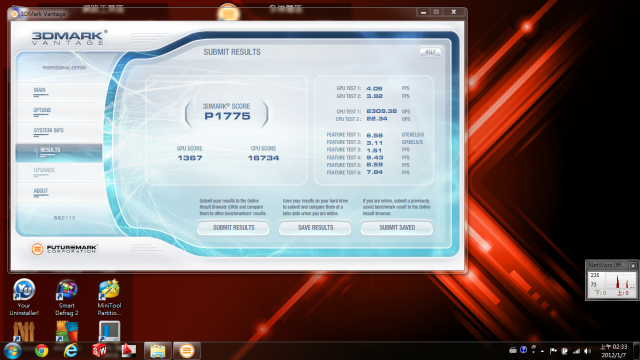This screenshot has width=640, height=360.
Task: Switch to 3DMark Vantage taskbar button
Action: coord(187,351)
